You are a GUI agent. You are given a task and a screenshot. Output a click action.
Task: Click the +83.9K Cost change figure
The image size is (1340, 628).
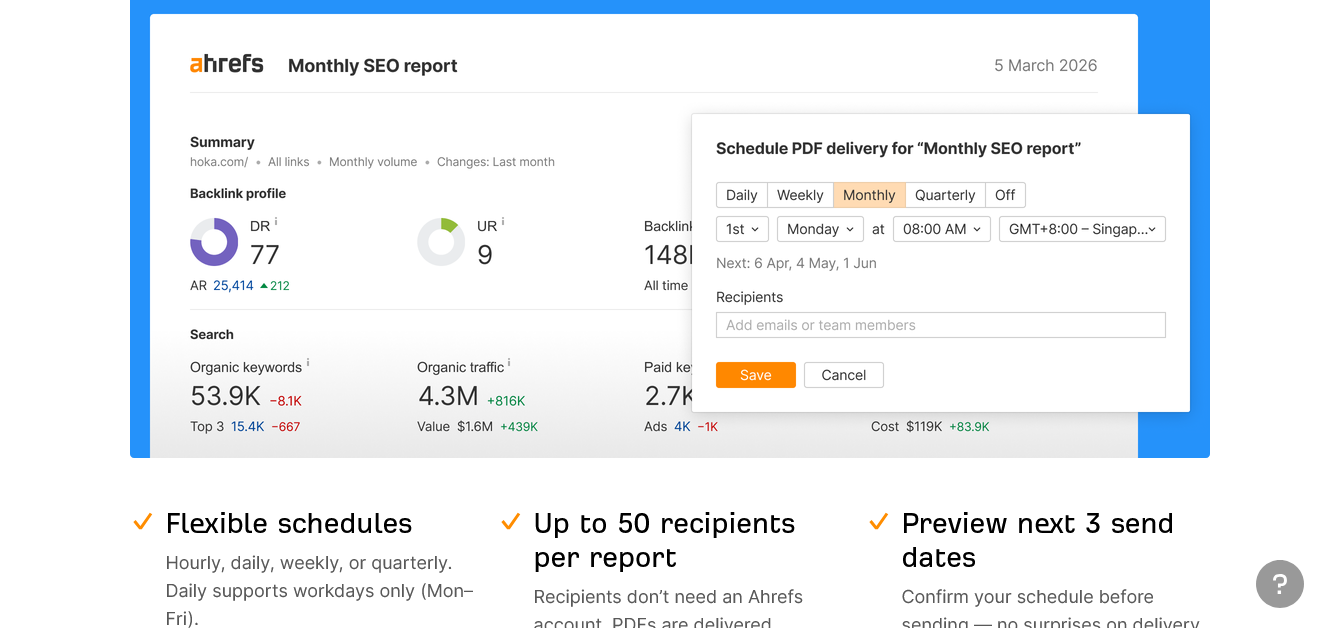[969, 426]
